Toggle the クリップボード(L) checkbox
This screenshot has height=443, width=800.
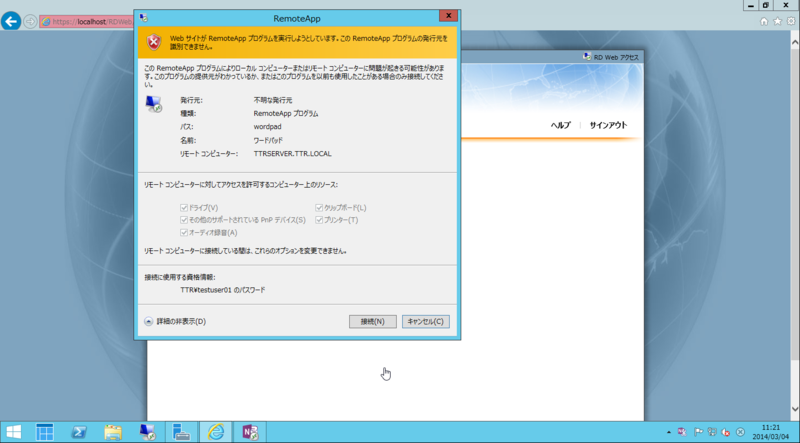(x=319, y=208)
